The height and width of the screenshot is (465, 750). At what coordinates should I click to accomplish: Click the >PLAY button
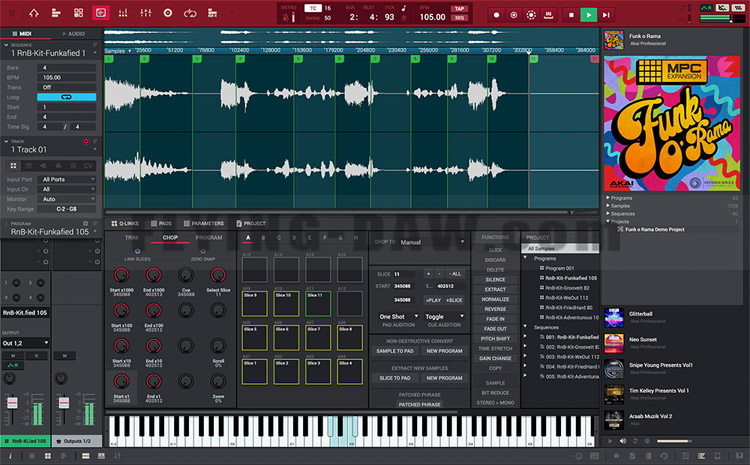click(433, 300)
